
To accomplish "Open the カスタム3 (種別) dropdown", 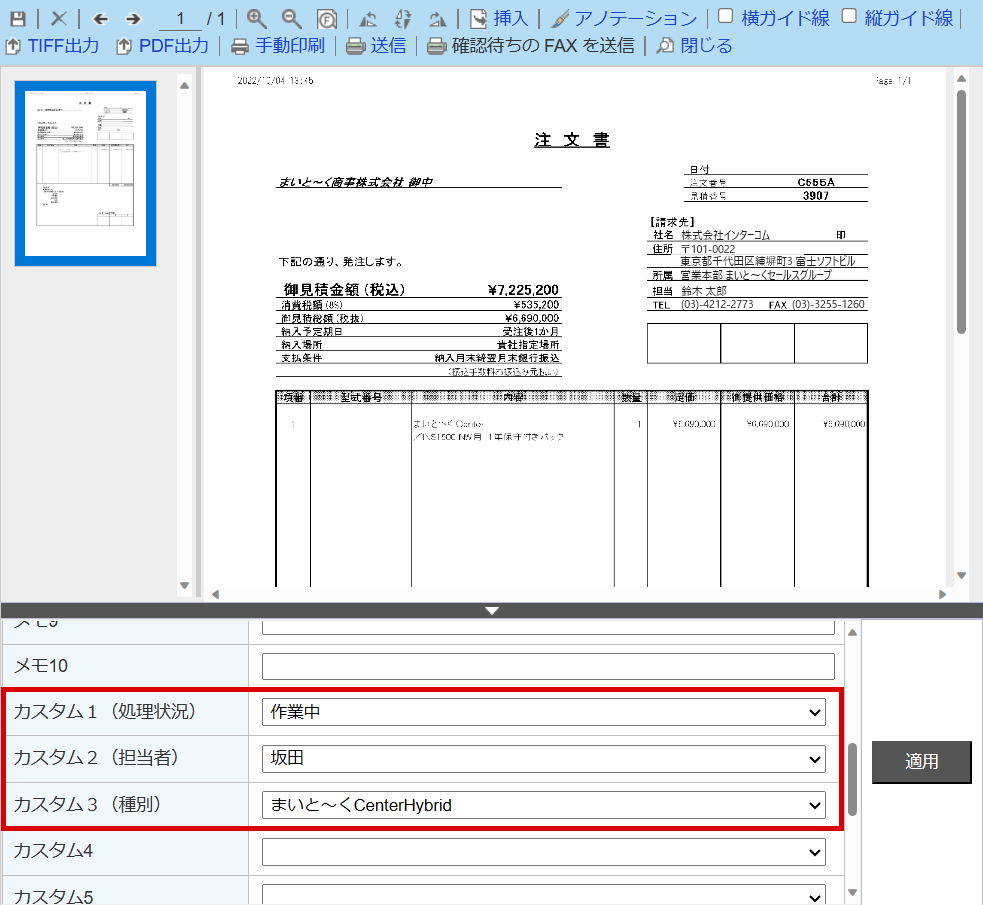I will point(544,804).
